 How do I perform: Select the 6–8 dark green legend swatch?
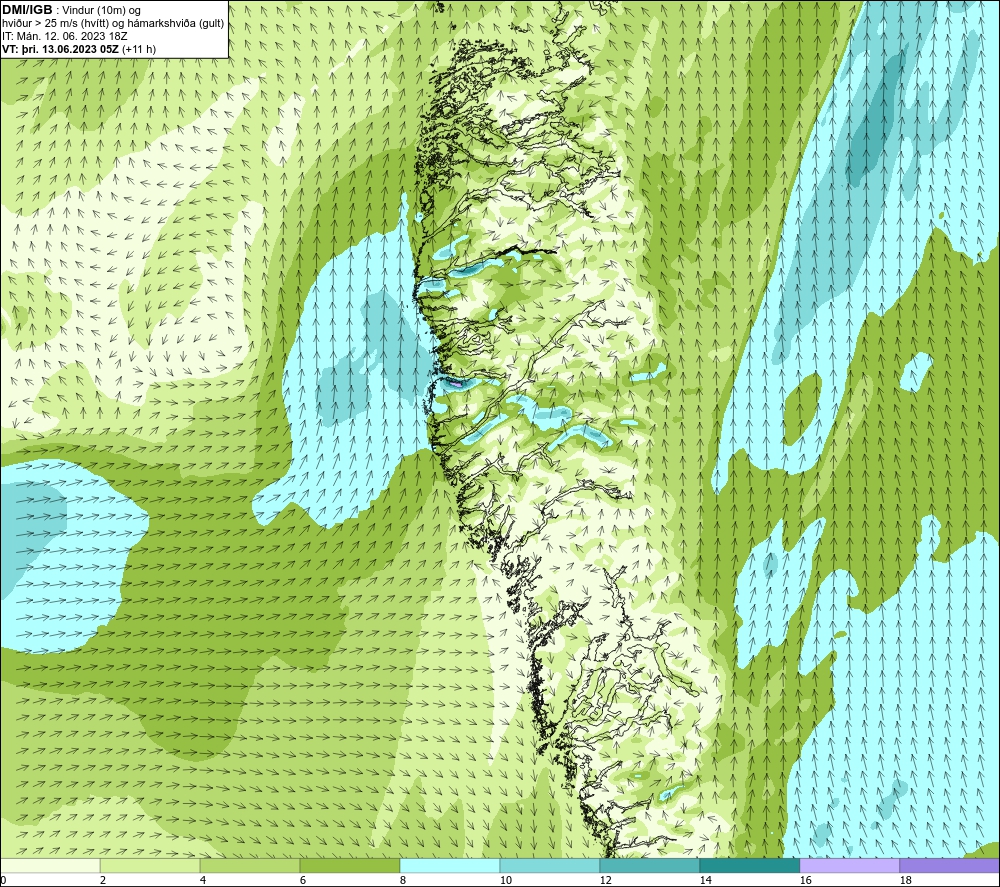tap(350, 865)
